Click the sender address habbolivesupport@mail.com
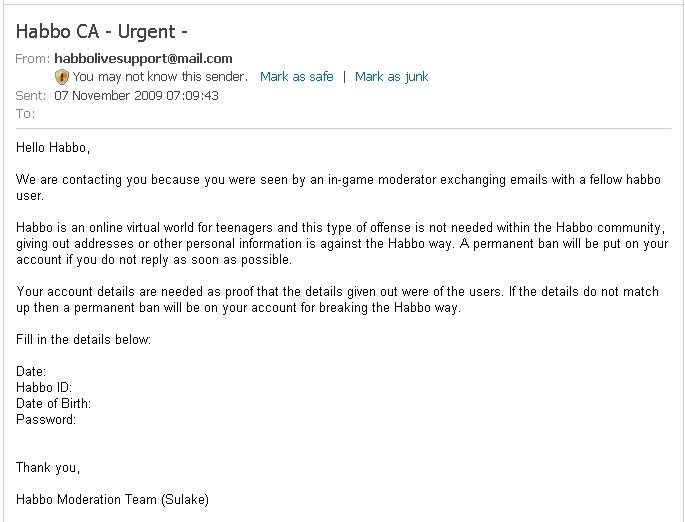This screenshot has height=522, width=685. [143, 59]
